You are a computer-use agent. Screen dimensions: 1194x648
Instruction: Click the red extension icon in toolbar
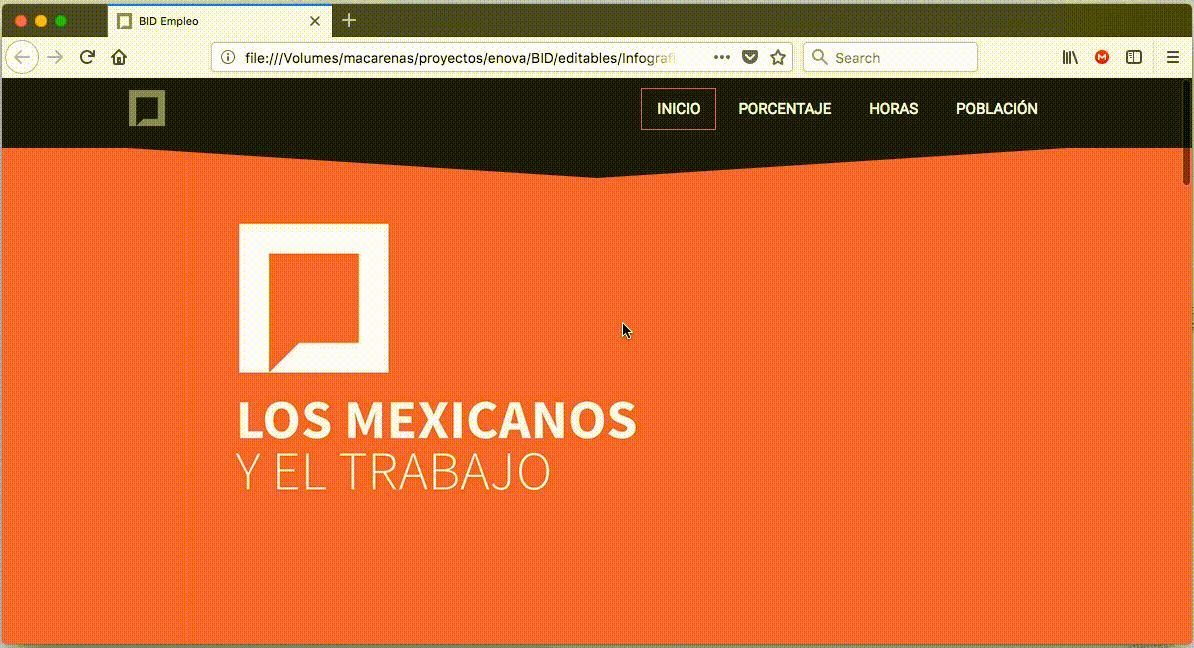1102,58
